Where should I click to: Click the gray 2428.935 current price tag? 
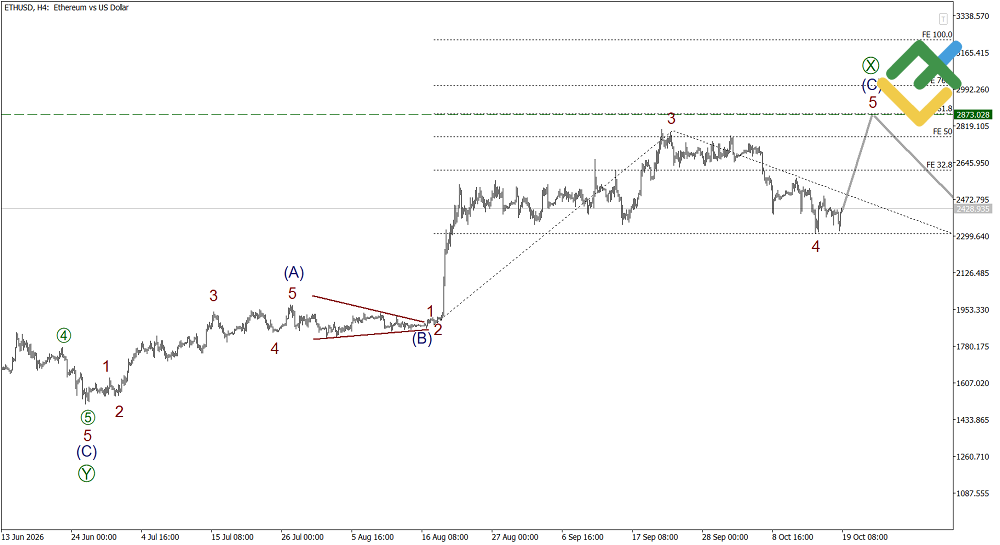pyautogui.click(x=973, y=209)
